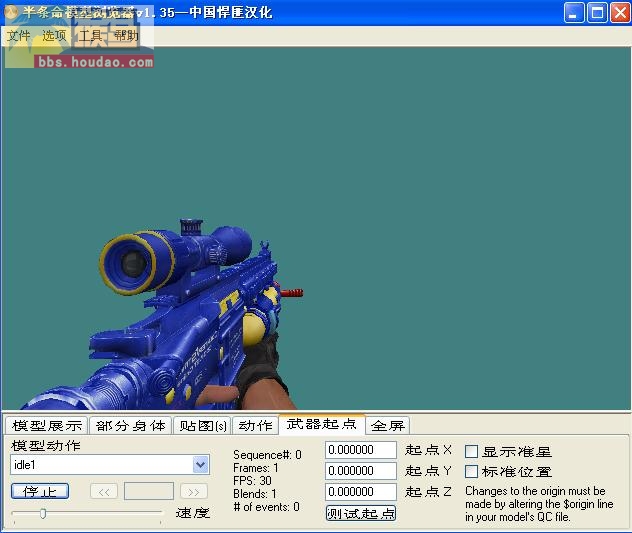Viewport: 632px width, 533px height.
Task: Click the application icon in title bar
Action: pyautogui.click(x=11, y=12)
